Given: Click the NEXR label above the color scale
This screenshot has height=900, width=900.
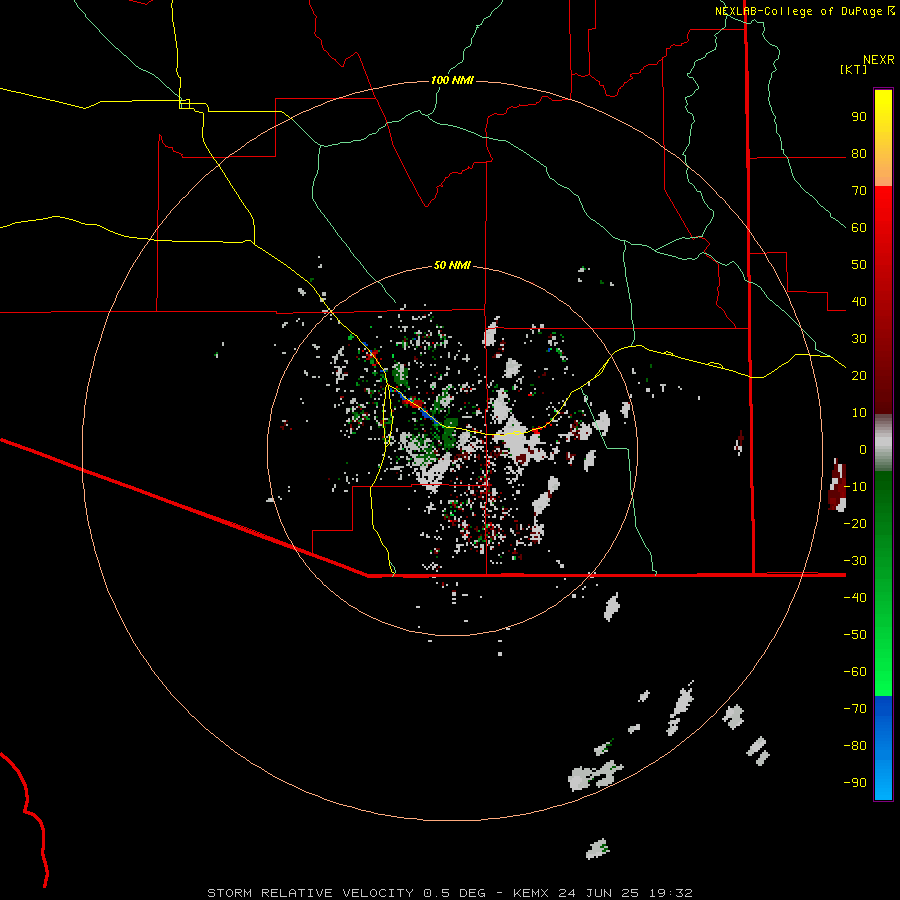Looking at the screenshot, I should click(879, 60).
